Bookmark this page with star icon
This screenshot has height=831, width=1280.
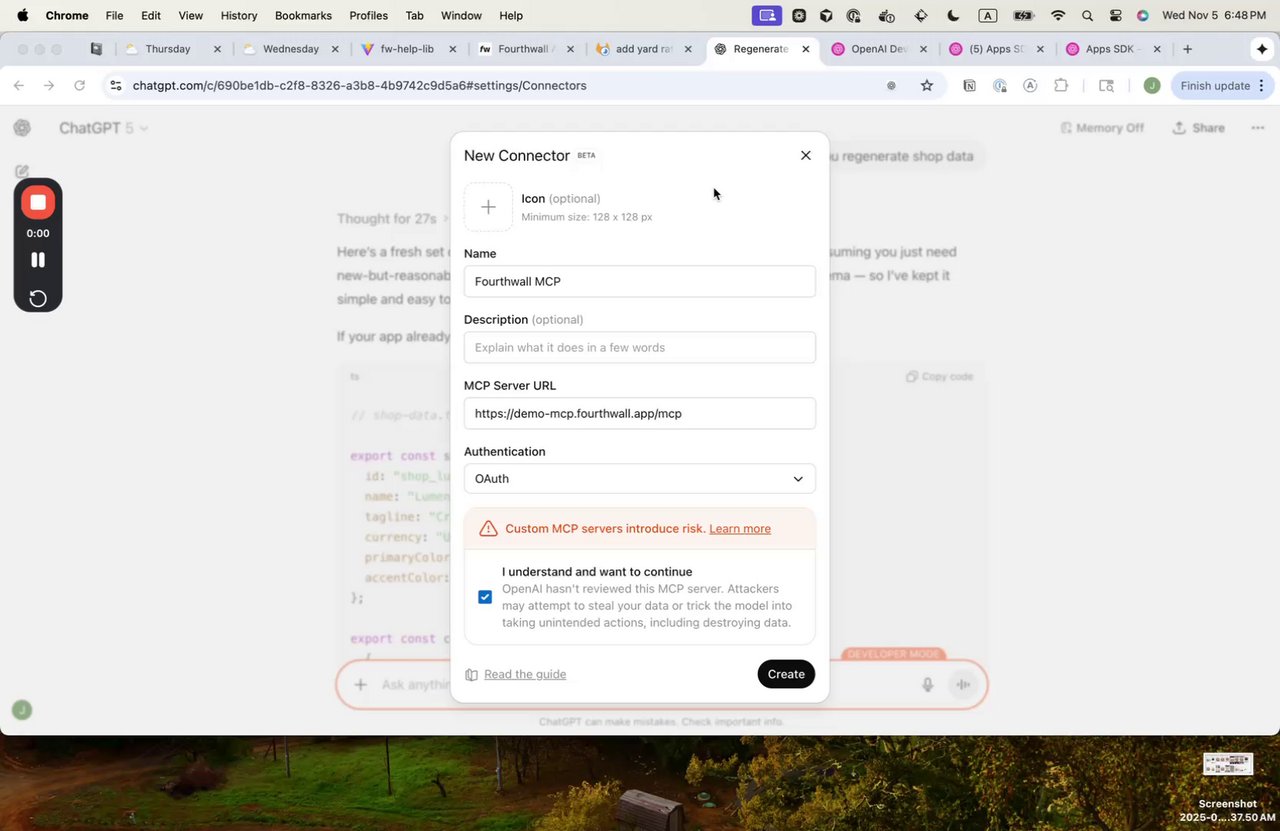927,85
